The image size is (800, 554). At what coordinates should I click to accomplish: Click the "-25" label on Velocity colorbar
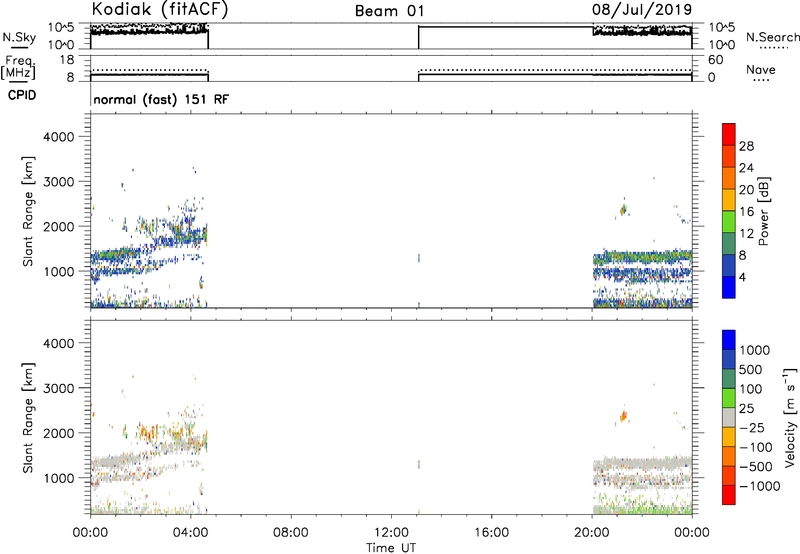click(x=752, y=428)
